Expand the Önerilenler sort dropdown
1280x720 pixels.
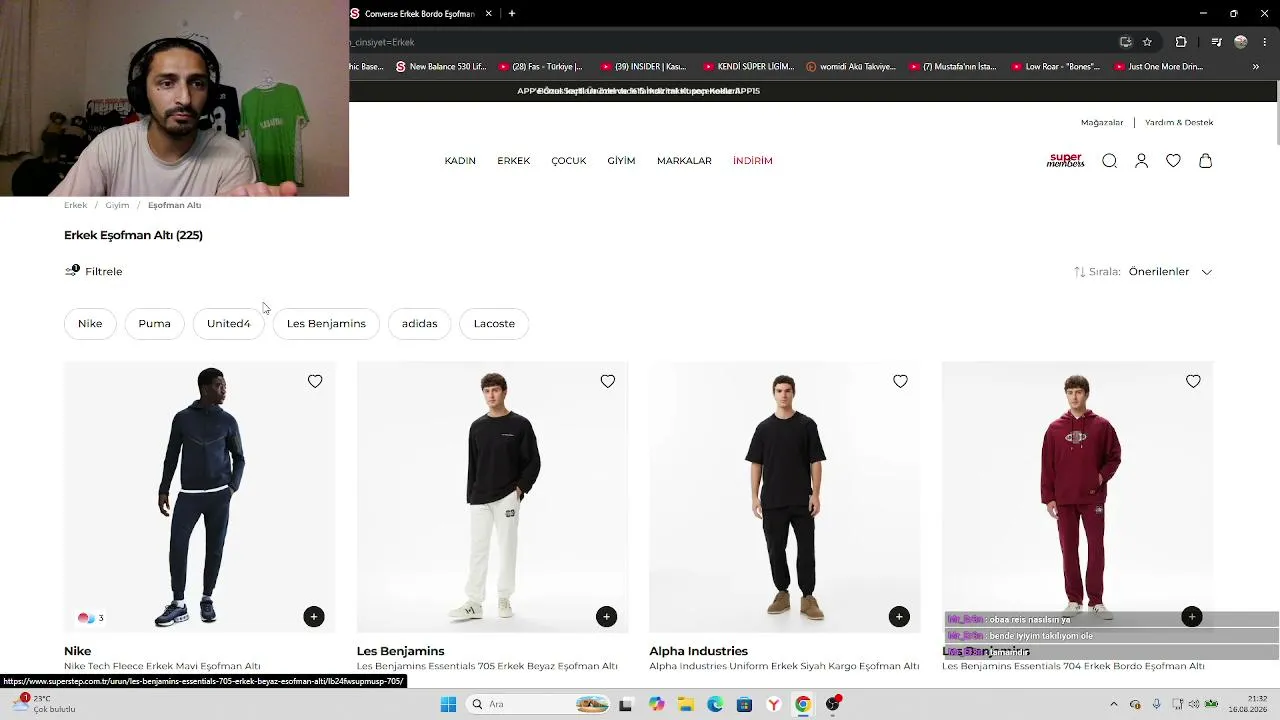(1170, 272)
